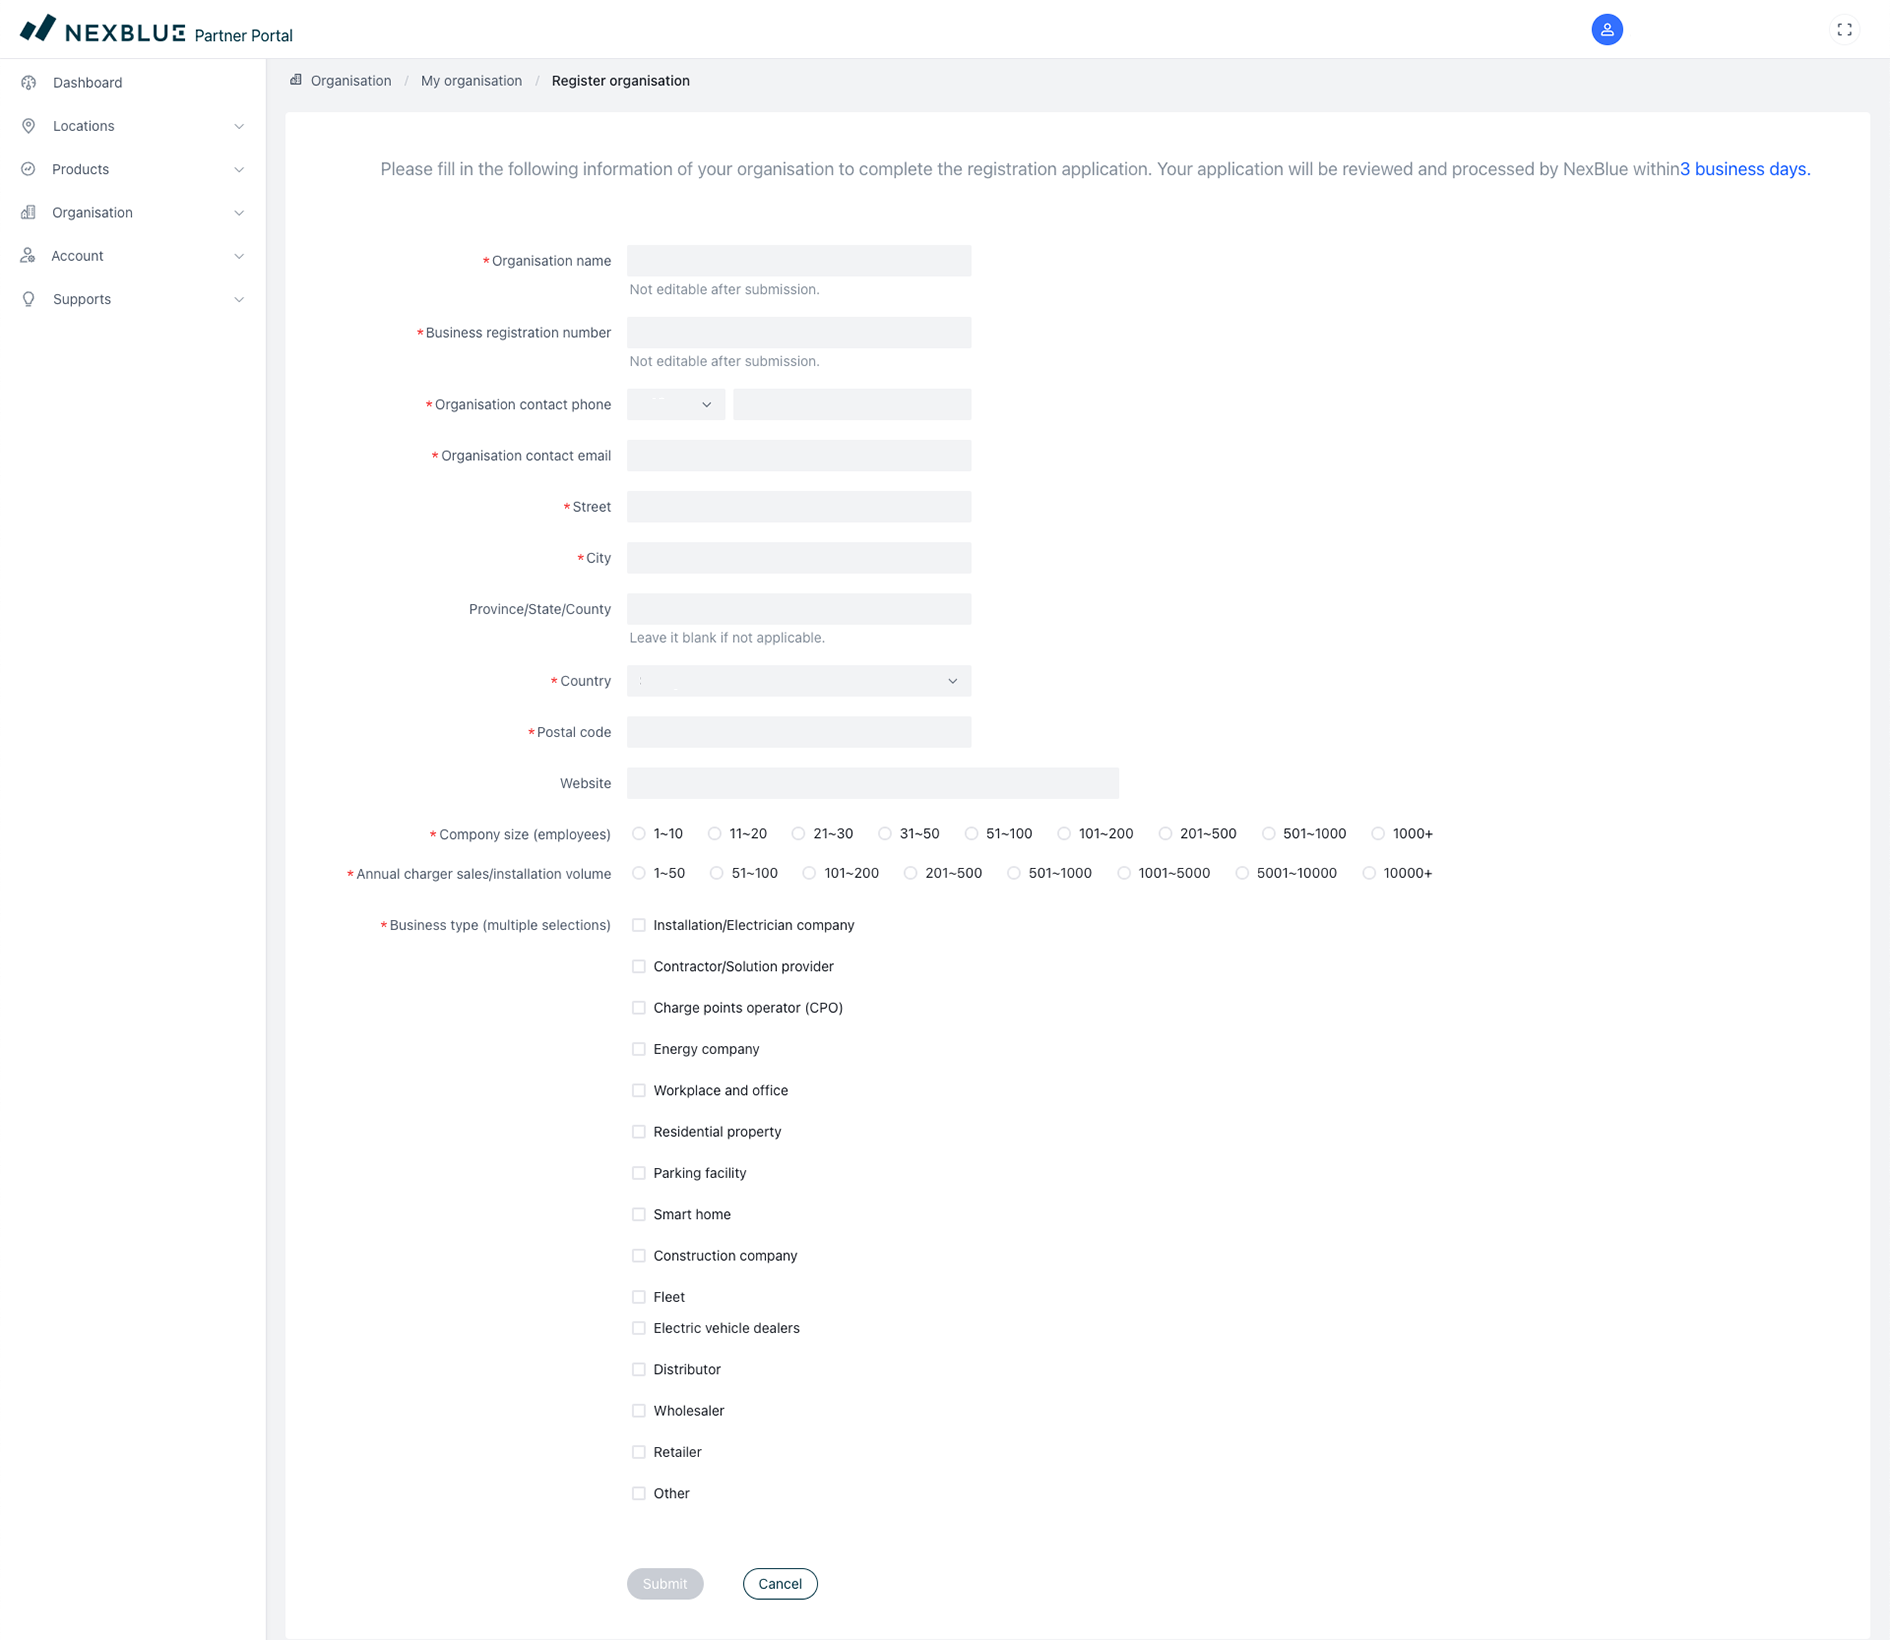Tick the Energy company checkbox
This screenshot has width=1890, height=1640.
tap(639, 1049)
